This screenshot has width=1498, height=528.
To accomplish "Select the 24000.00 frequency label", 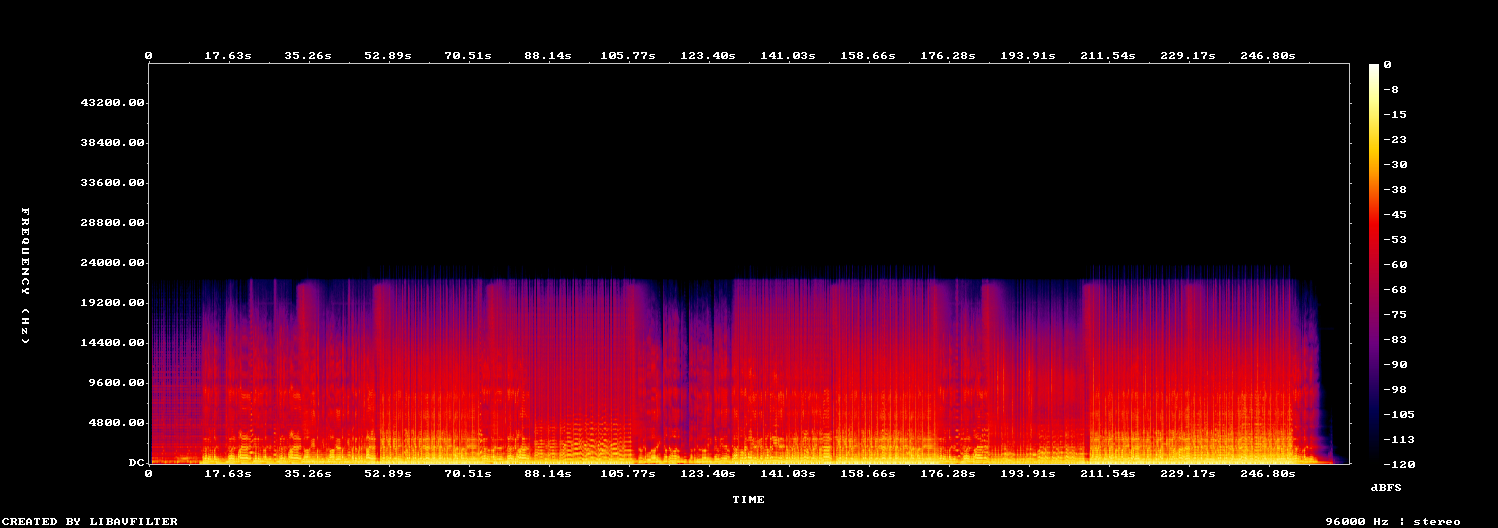I will coord(112,263).
